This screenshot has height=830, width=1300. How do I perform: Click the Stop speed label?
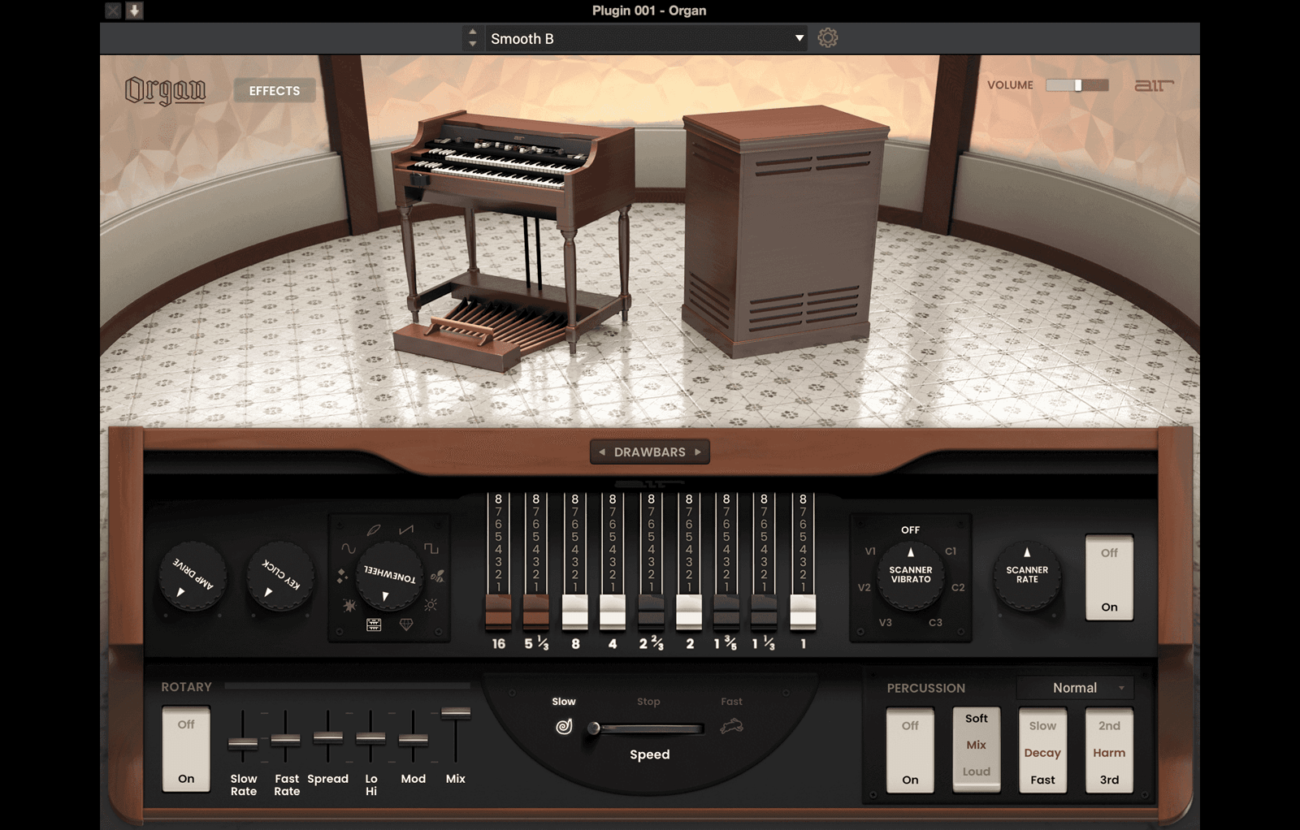(648, 702)
